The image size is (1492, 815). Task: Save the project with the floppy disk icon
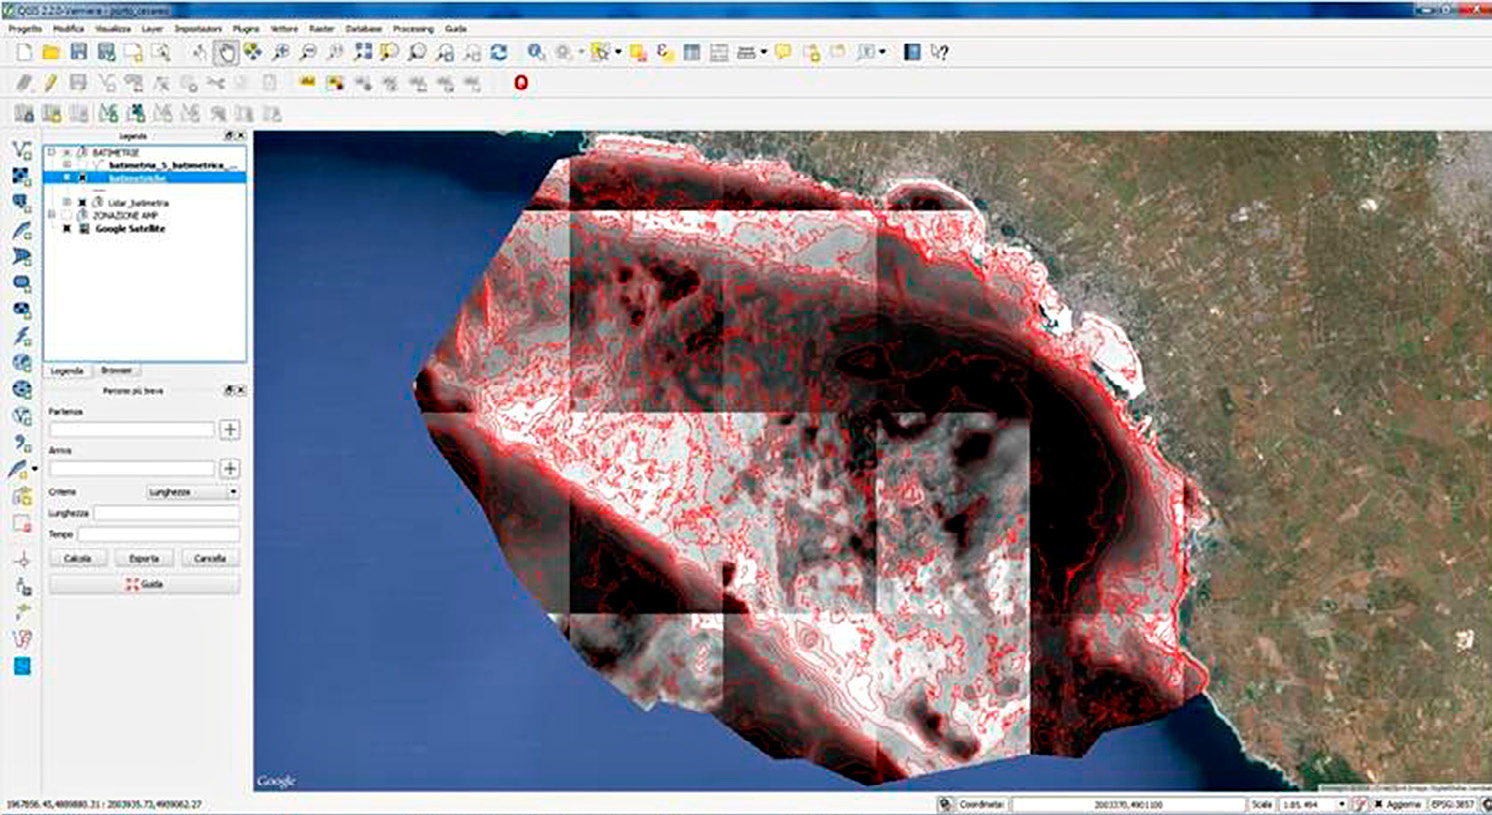(78, 52)
